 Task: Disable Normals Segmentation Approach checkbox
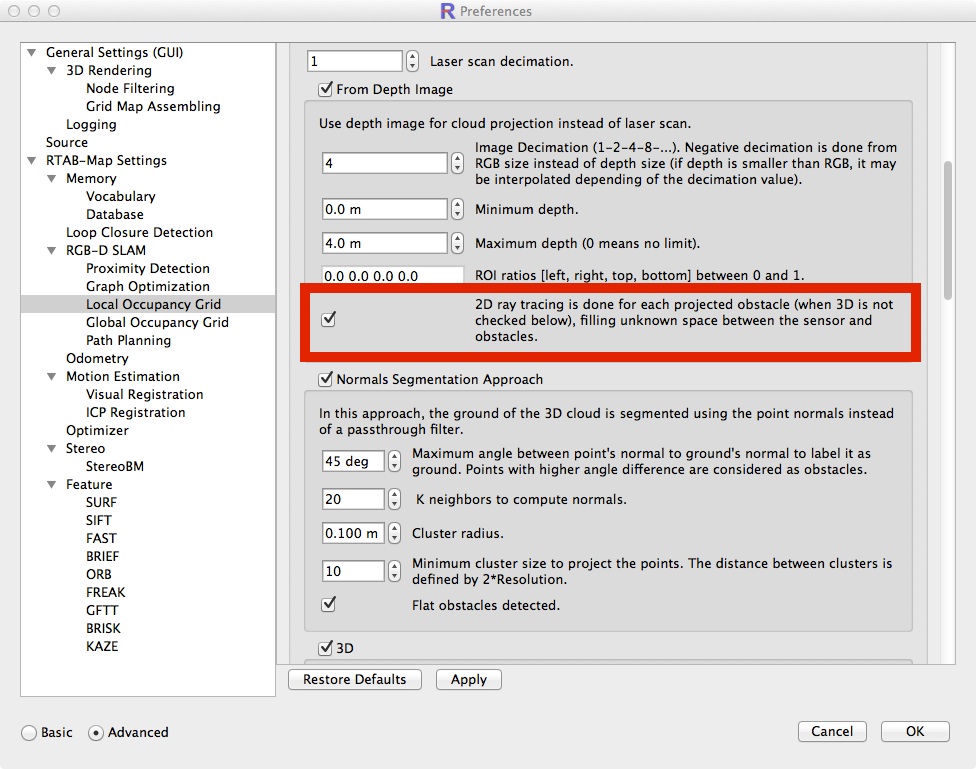325,380
